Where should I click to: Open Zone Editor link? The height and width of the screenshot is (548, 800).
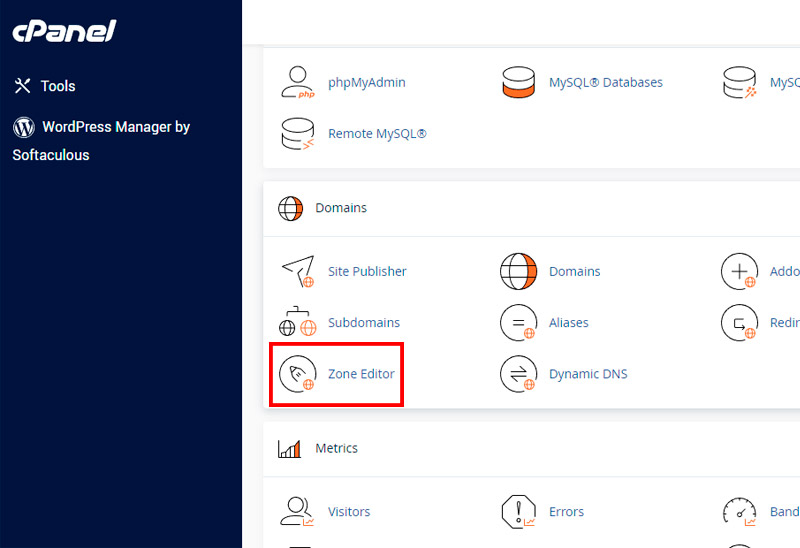(x=361, y=374)
